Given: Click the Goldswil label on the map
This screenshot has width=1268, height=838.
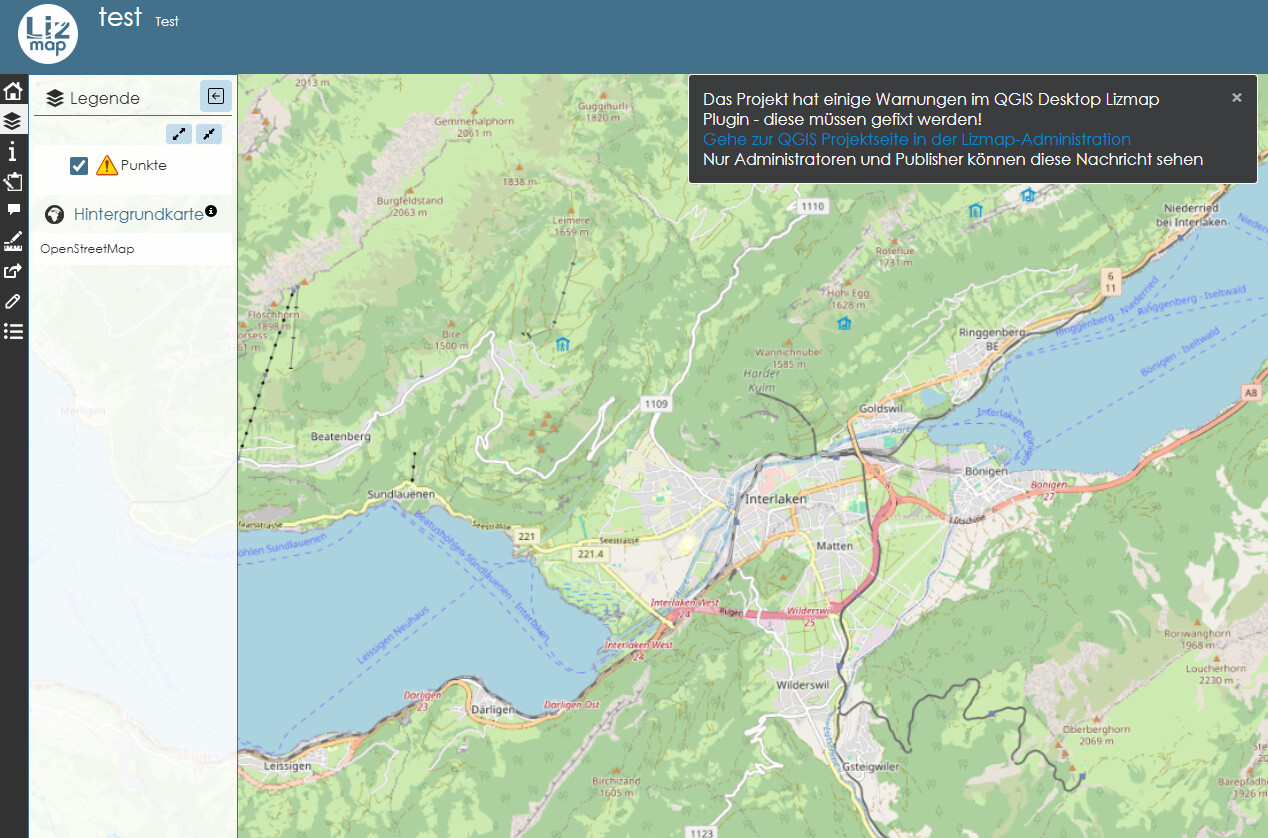Looking at the screenshot, I should 880,409.
